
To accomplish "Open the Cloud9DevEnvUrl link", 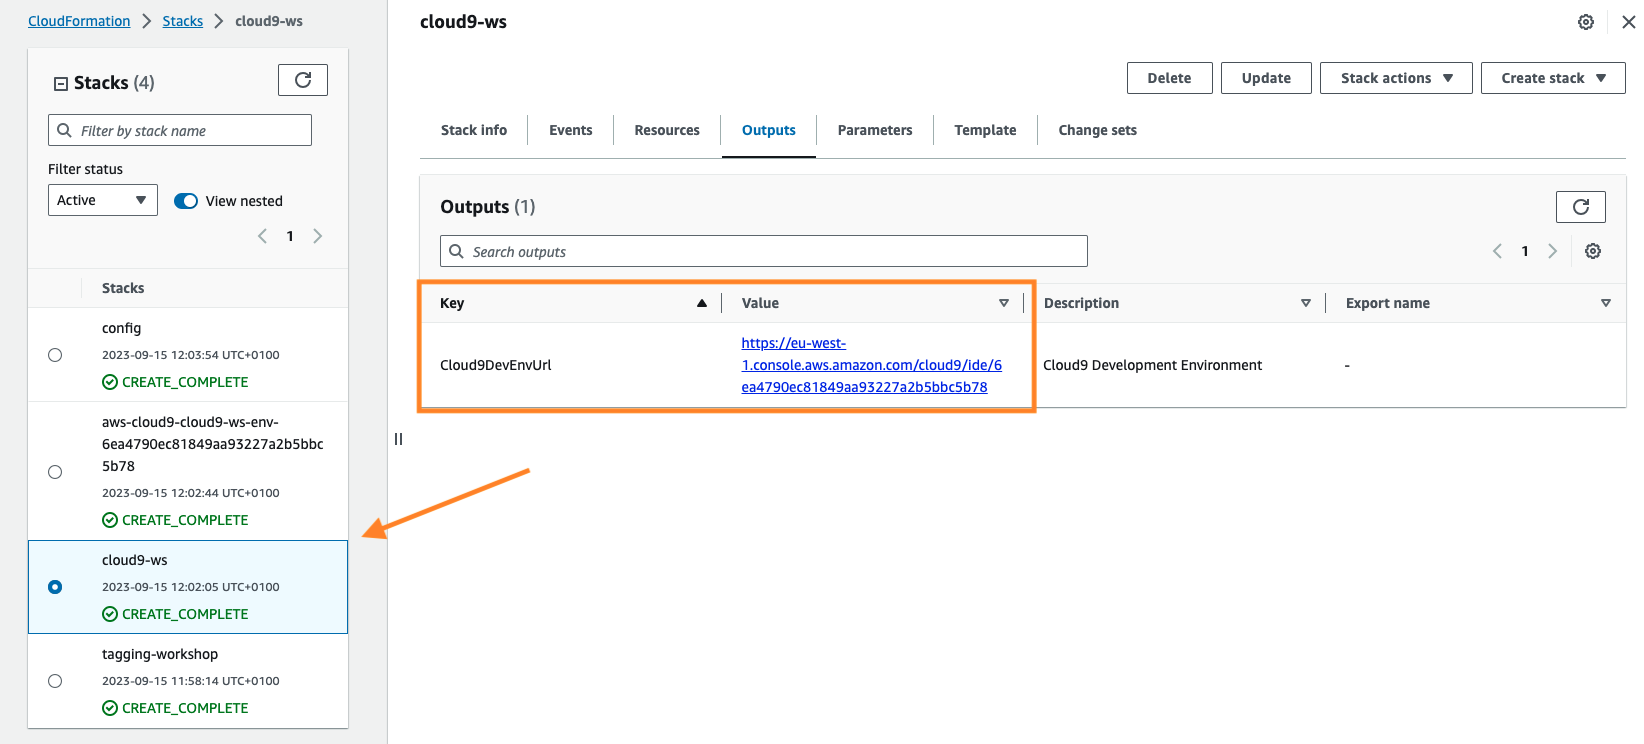I will point(871,365).
